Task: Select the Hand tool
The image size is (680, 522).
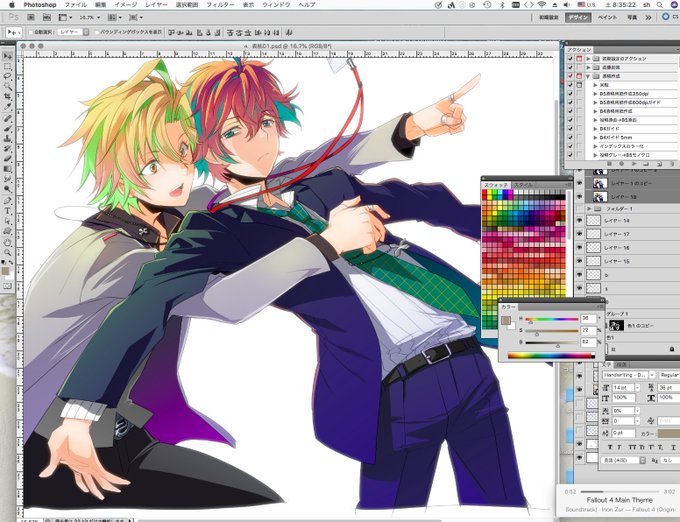Action: [x=8, y=242]
